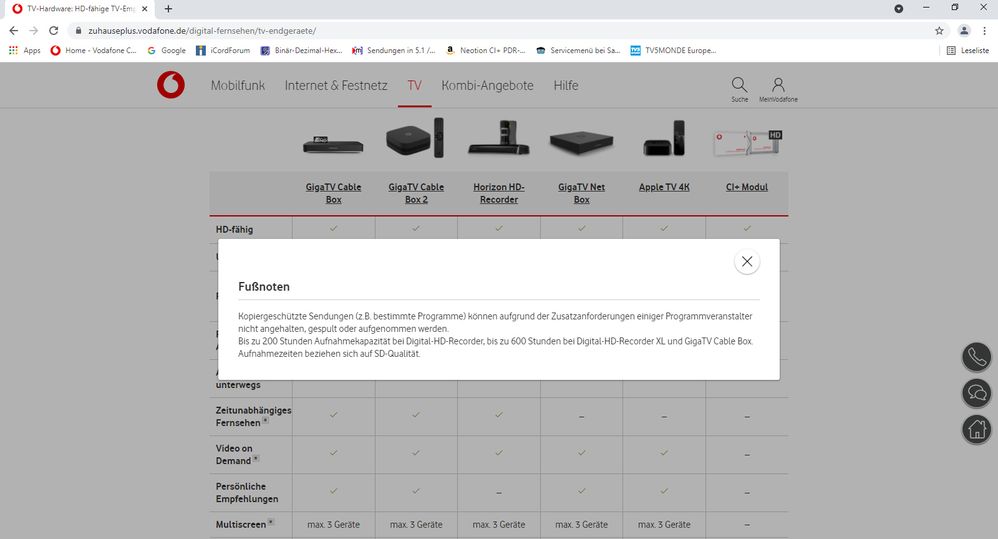Viewport: 998px width, 539px height.
Task: Go back in browser history
Action: point(13,31)
